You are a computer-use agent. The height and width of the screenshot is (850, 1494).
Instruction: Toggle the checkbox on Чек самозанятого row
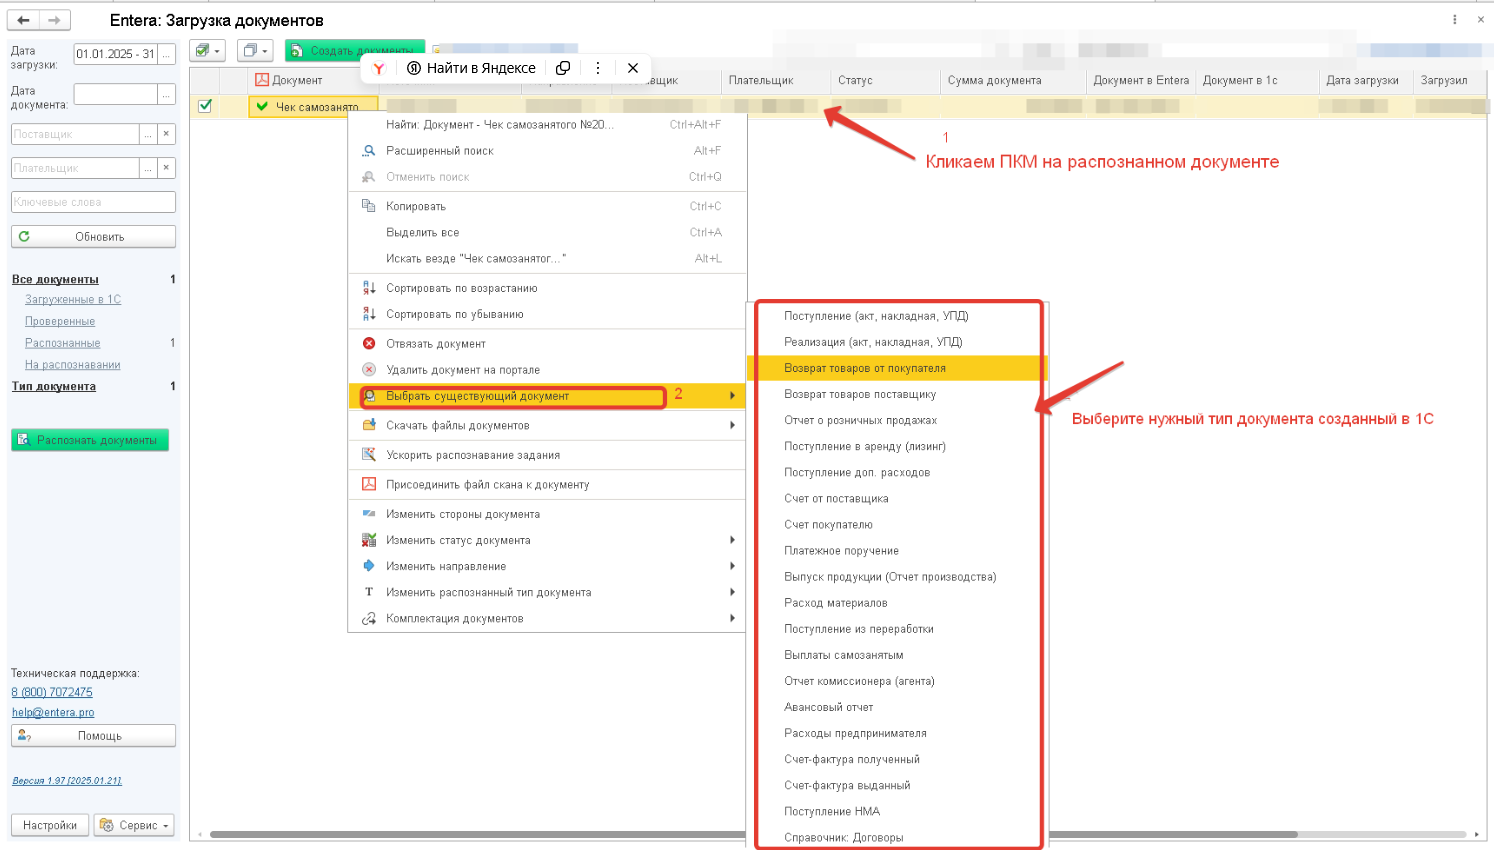click(205, 106)
